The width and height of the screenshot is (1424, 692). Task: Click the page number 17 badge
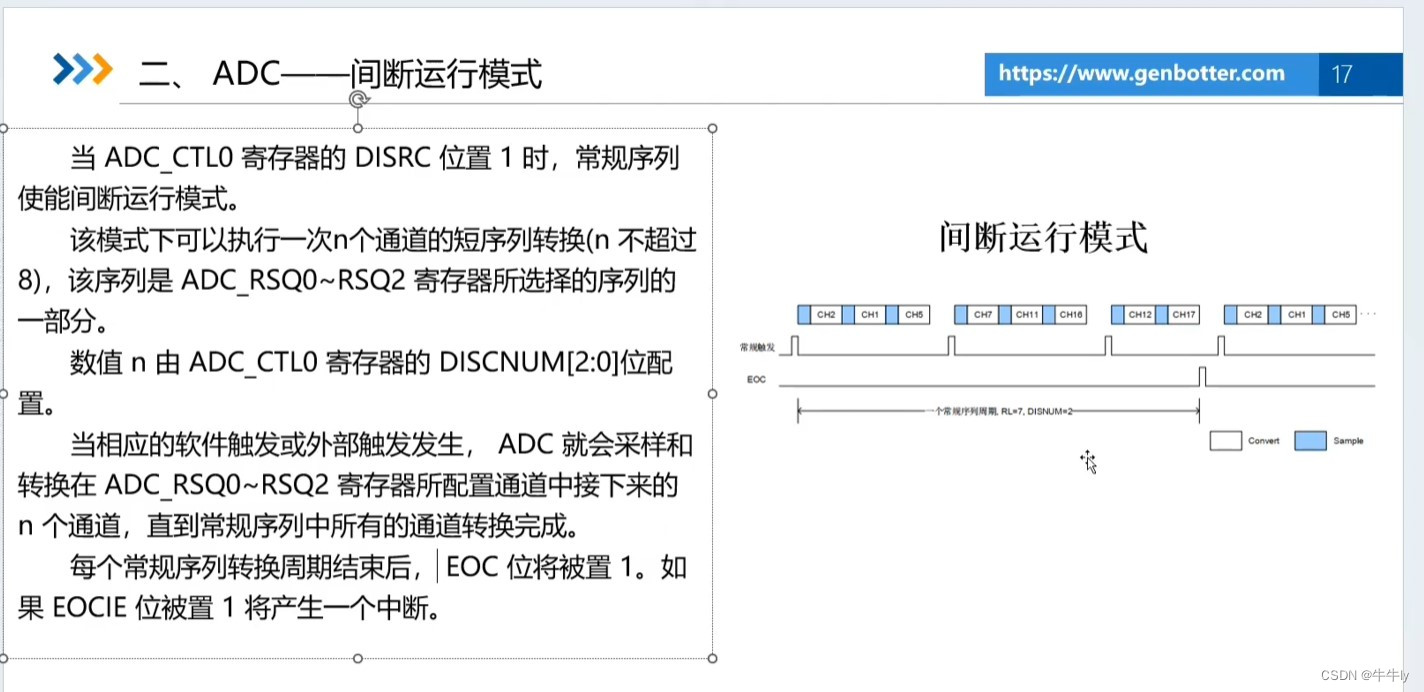(1343, 73)
